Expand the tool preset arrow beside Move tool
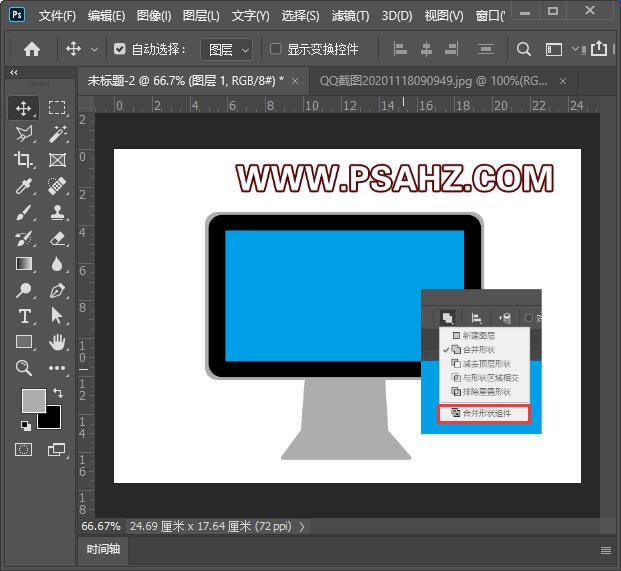621x571 pixels. pos(94,50)
